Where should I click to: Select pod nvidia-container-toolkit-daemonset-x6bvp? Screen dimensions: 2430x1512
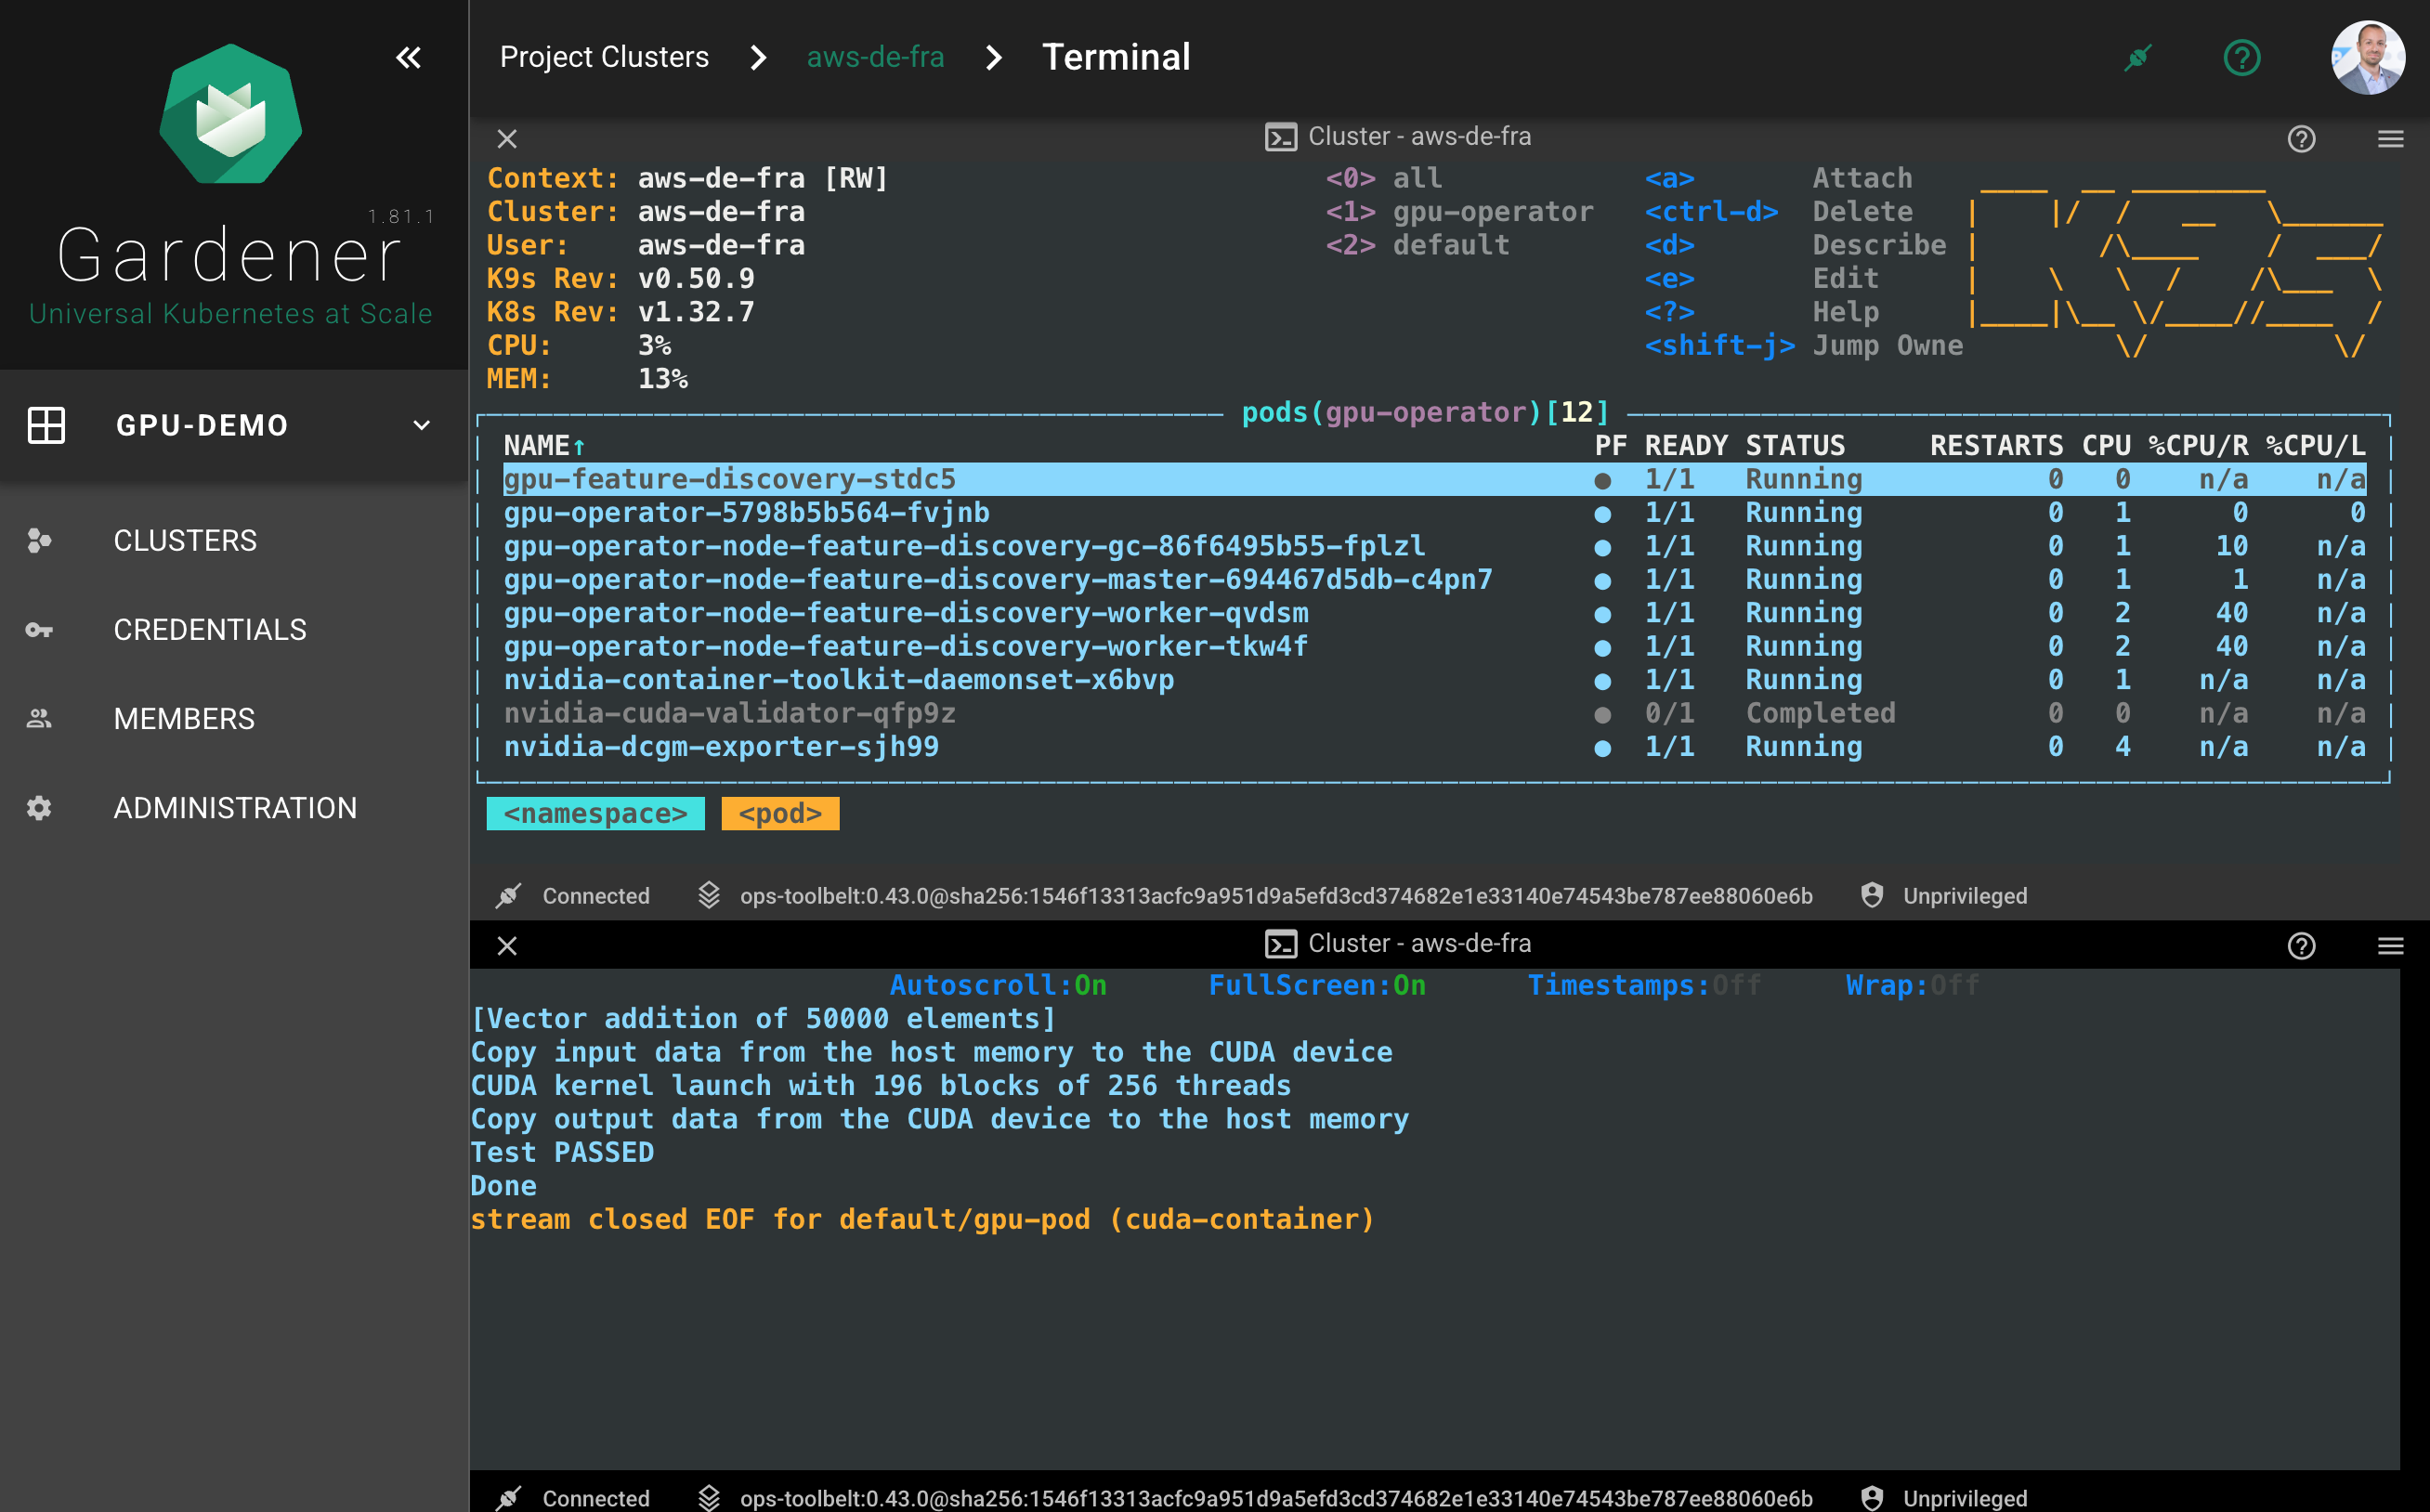click(1434, 680)
